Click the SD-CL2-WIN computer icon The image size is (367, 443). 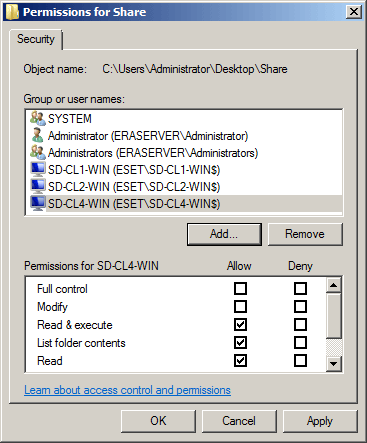click(37, 186)
